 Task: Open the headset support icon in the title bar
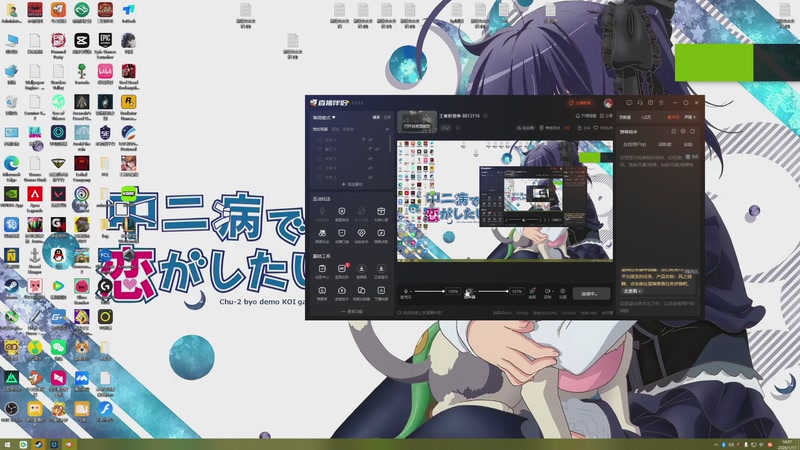(x=640, y=103)
